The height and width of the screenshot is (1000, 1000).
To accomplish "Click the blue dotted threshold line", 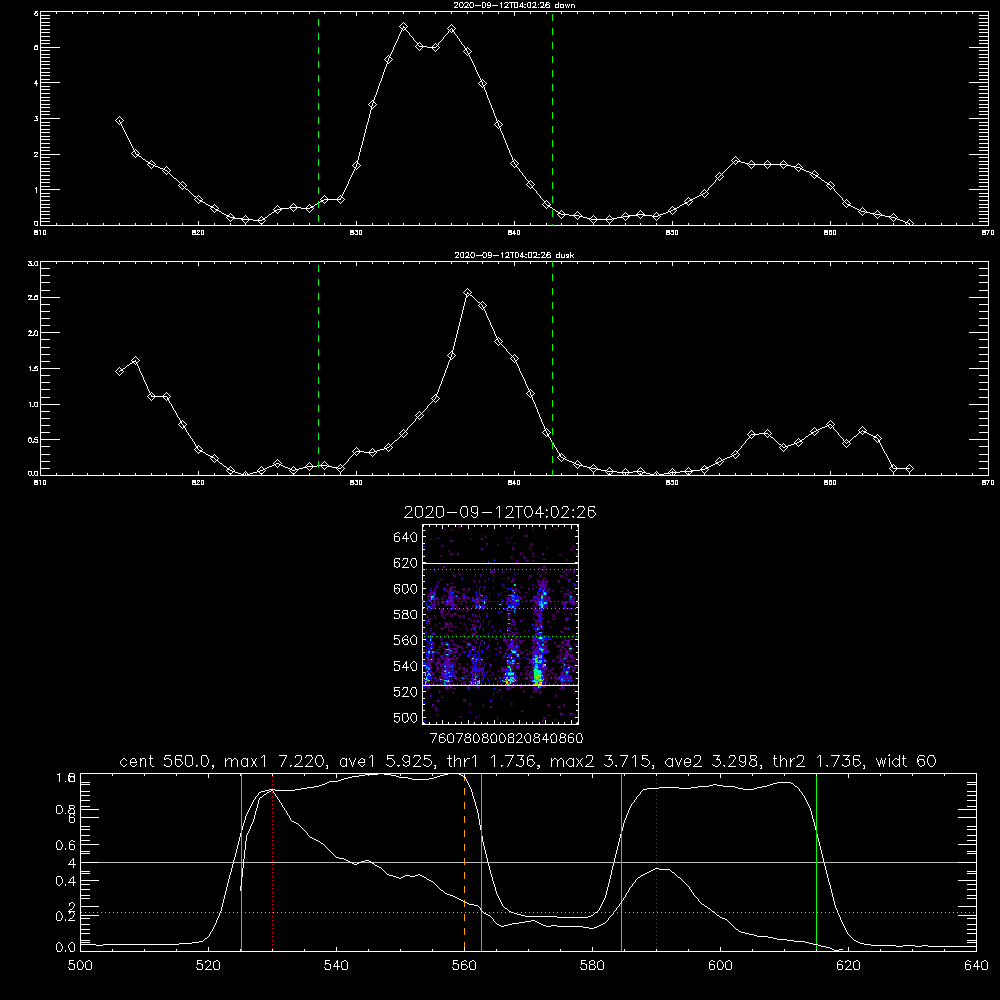I will click(x=528, y=913).
